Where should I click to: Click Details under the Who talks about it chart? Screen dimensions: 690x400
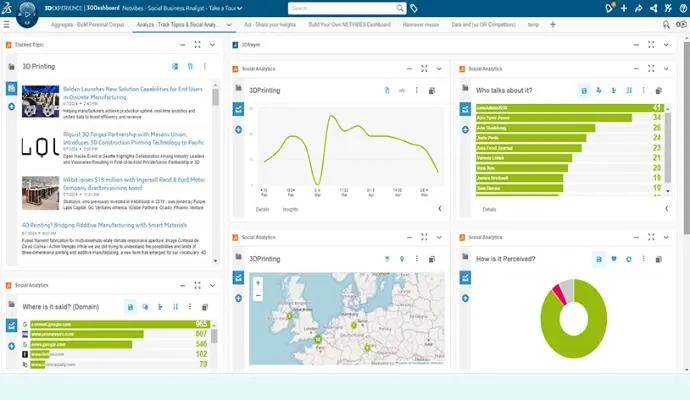click(x=489, y=209)
